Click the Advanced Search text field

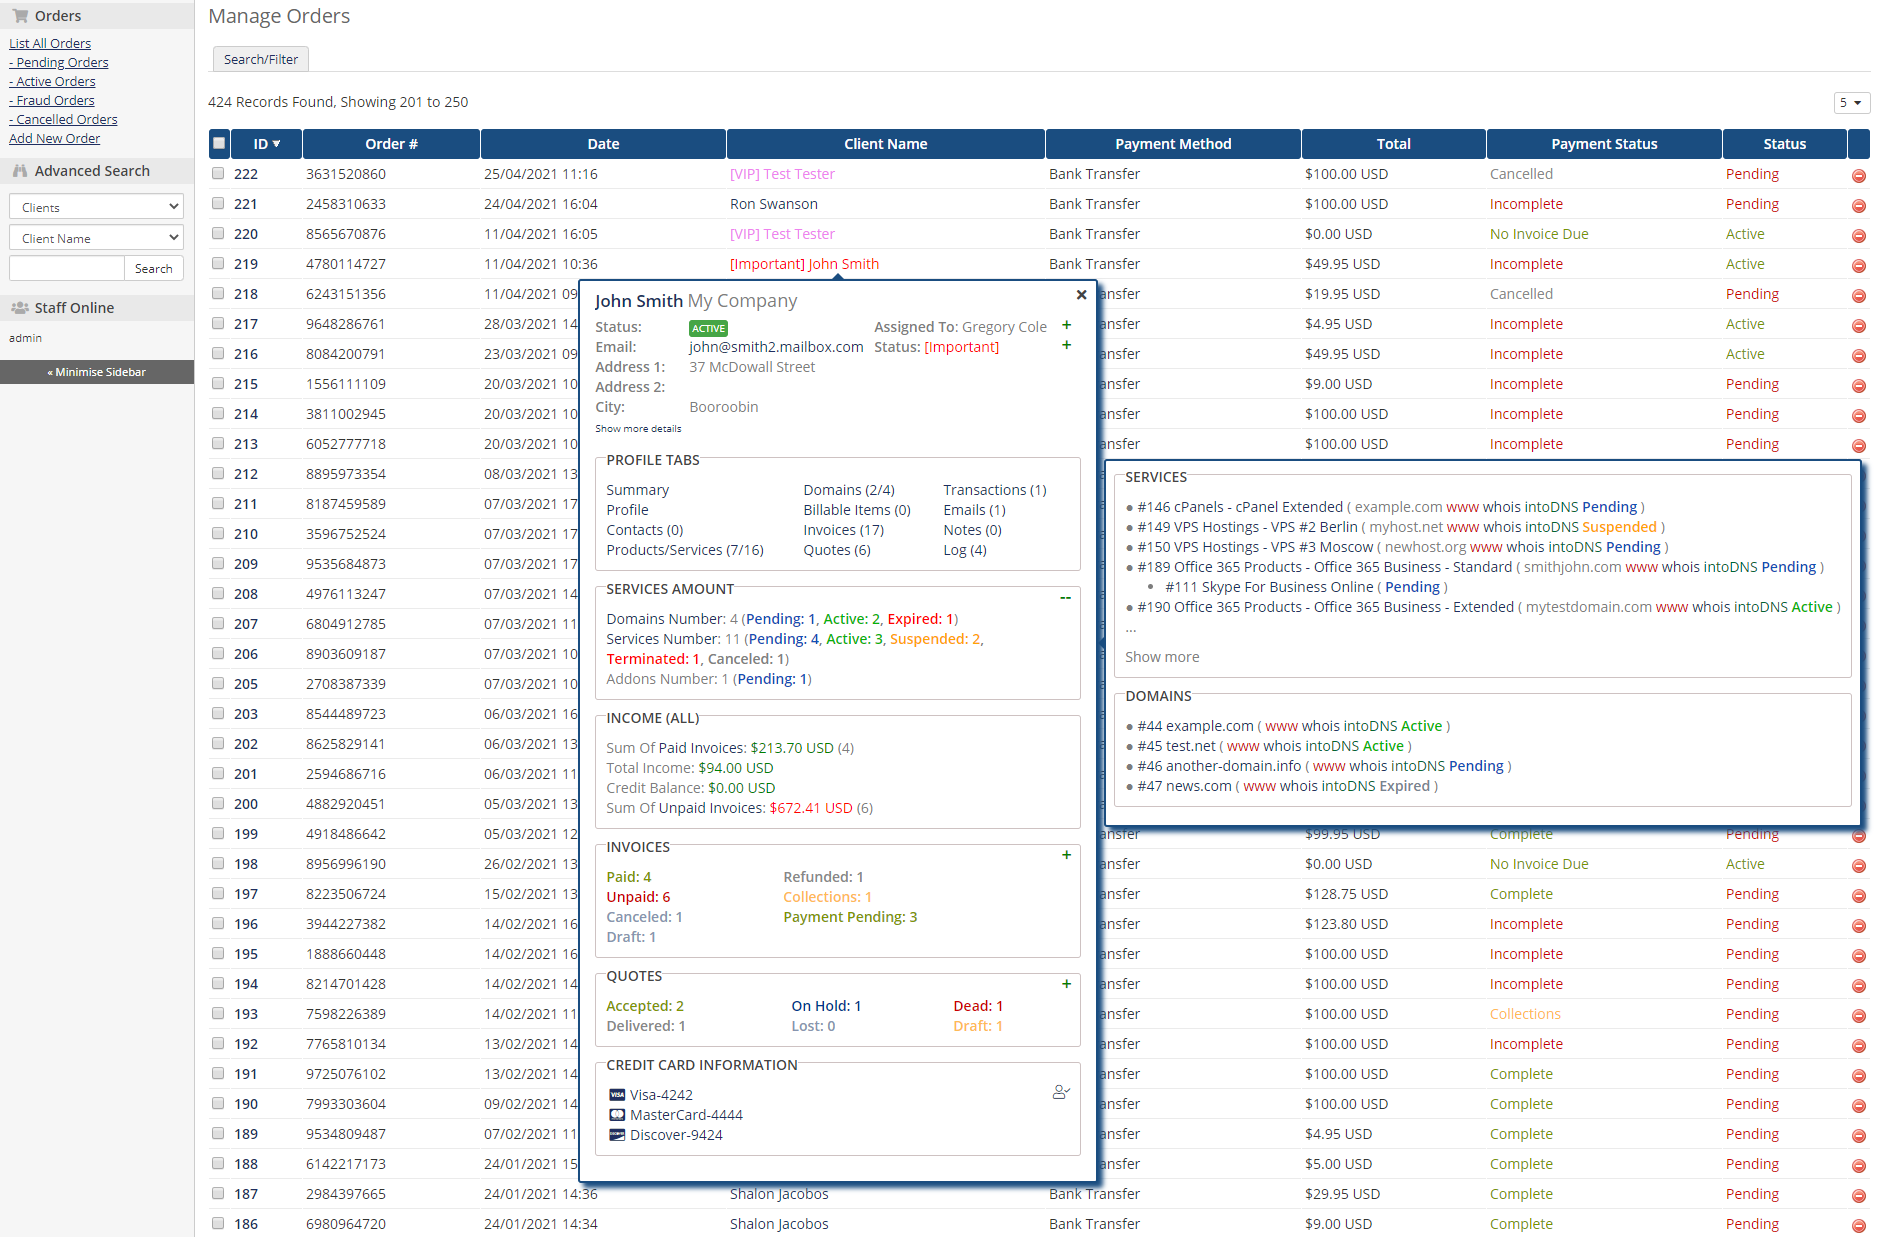point(66,268)
